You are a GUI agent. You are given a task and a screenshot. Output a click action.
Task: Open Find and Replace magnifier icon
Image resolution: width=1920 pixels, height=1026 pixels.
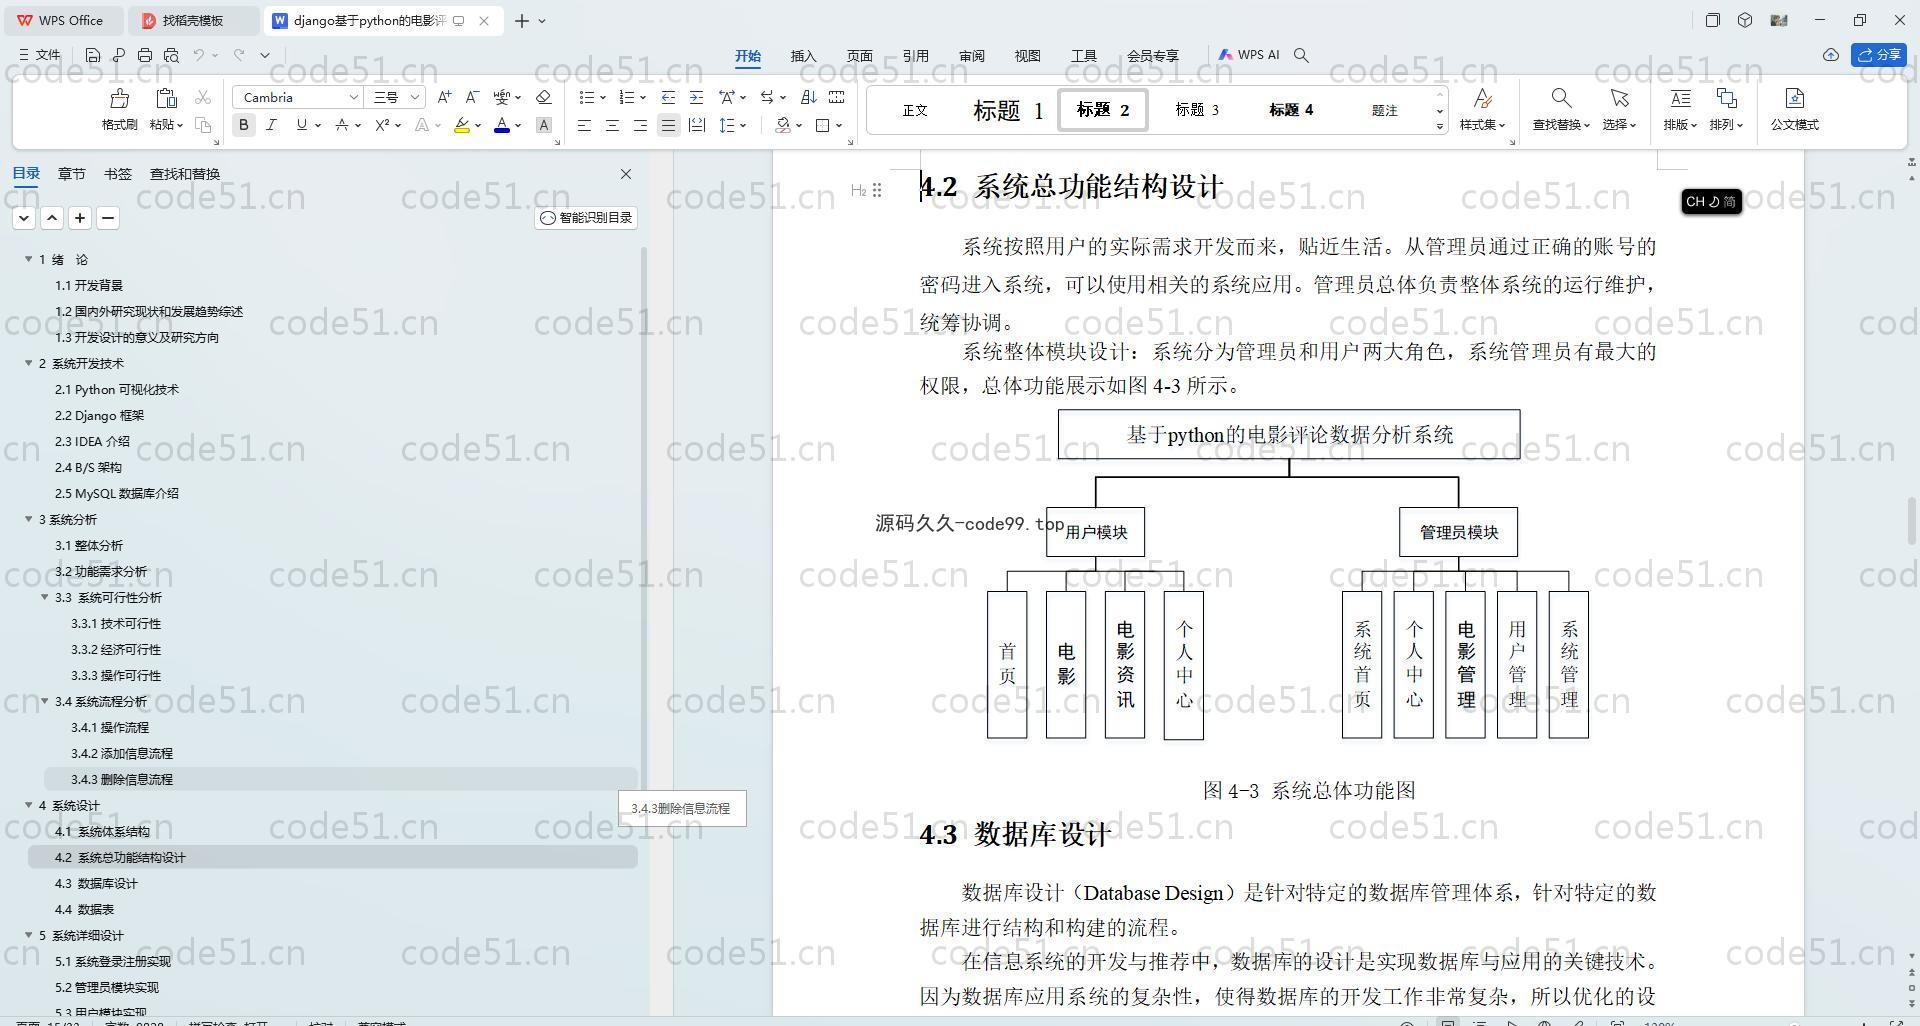pos(1560,98)
